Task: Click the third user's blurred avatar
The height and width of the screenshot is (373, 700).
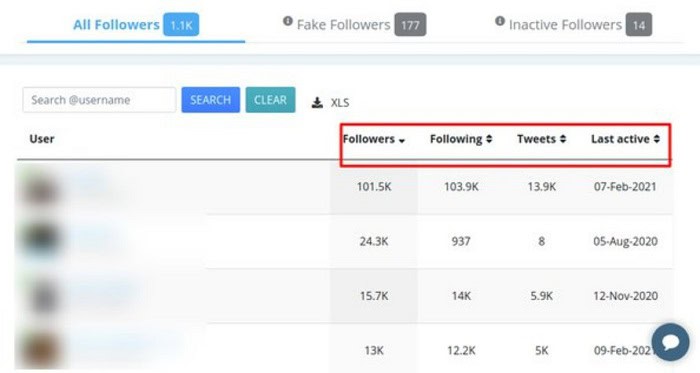Action: point(42,296)
